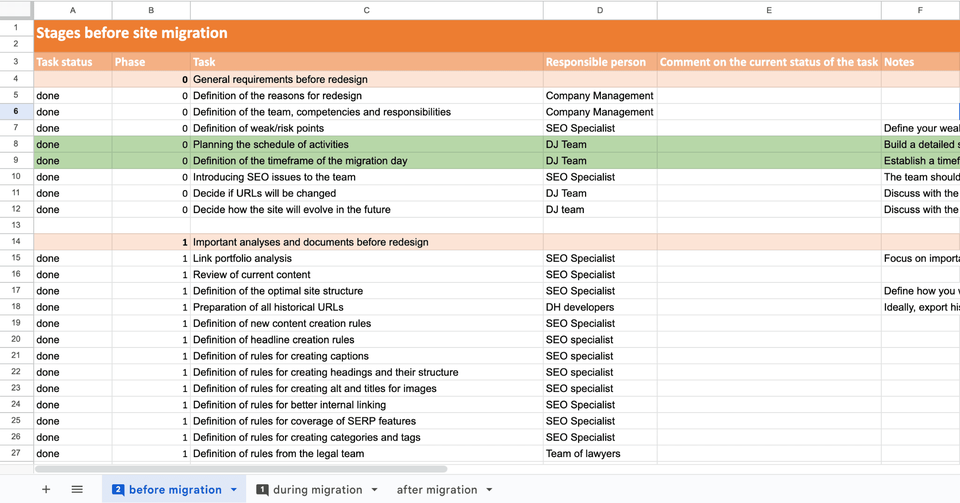Click the select-all corner box

(x=17, y=10)
